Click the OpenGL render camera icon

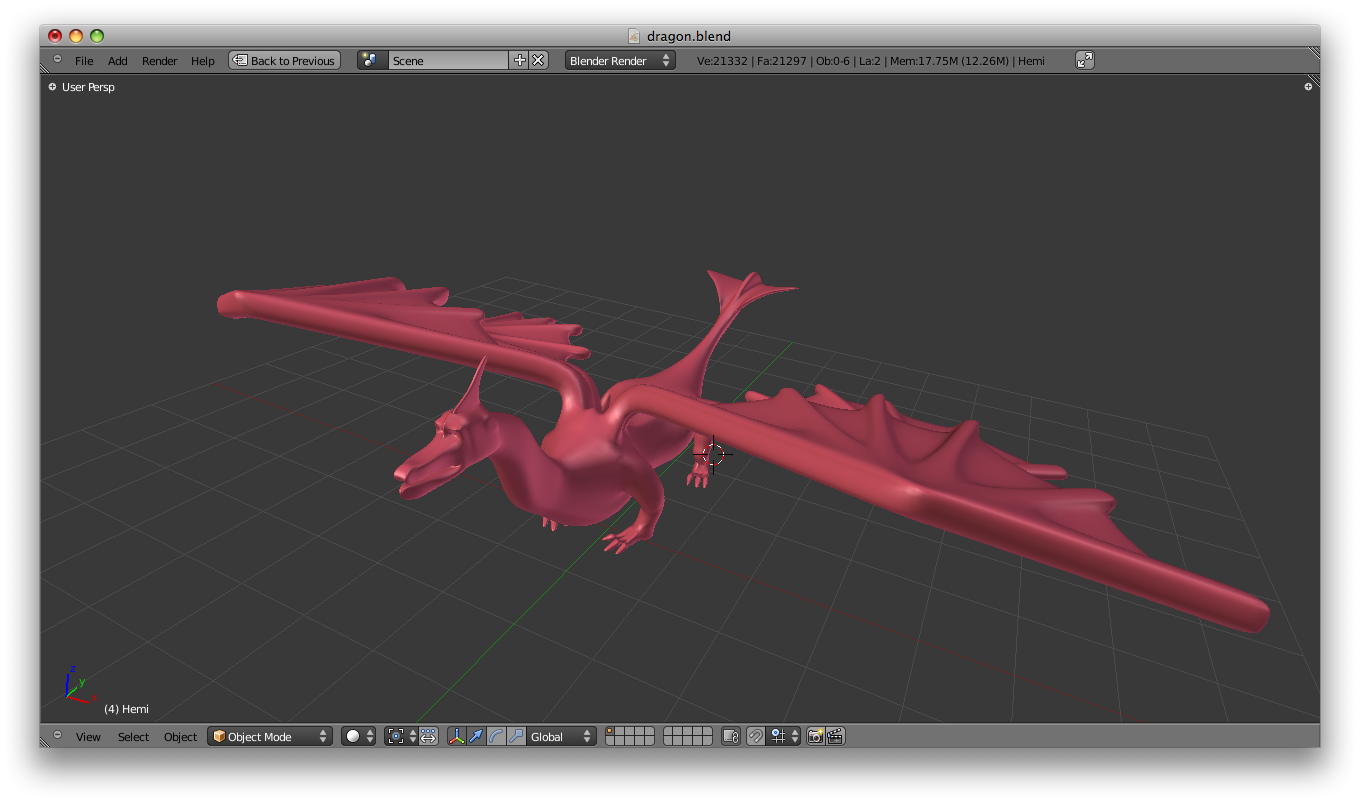coord(814,736)
